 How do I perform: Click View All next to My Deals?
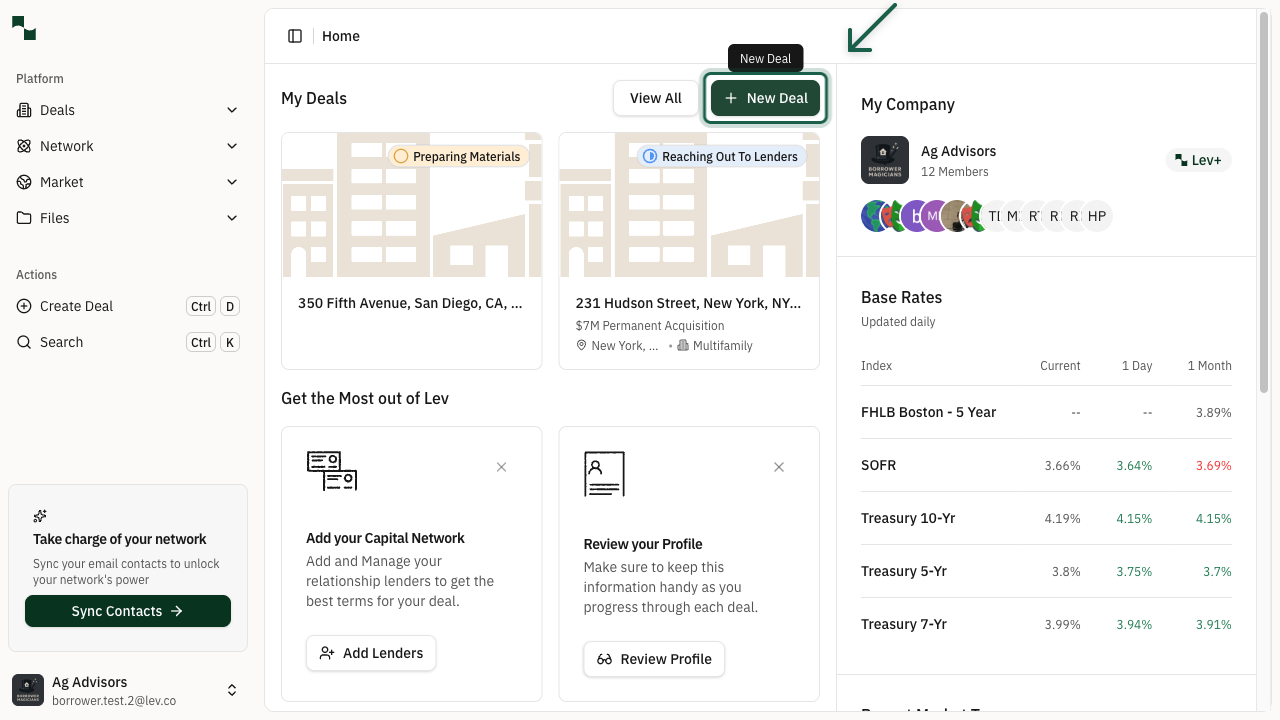point(655,98)
